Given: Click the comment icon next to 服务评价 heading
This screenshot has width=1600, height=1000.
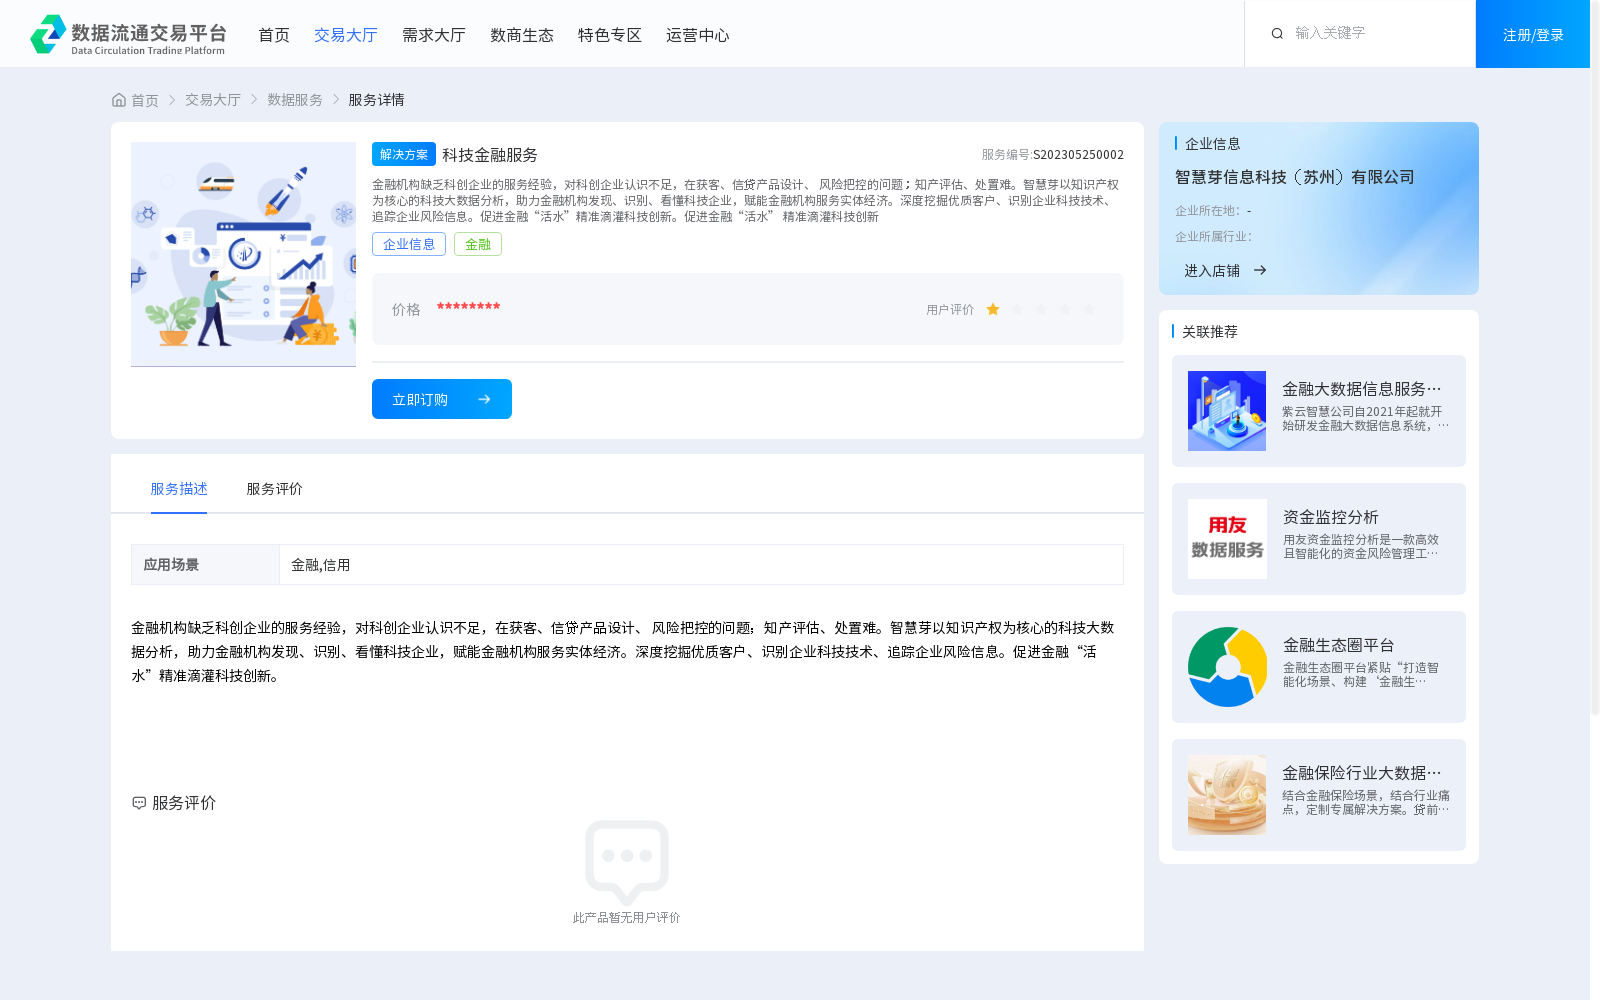Looking at the screenshot, I should click(139, 803).
